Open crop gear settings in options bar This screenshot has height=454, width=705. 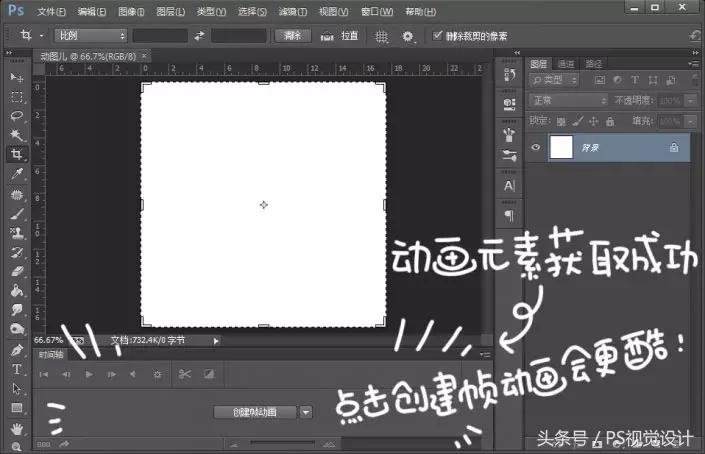click(x=408, y=36)
